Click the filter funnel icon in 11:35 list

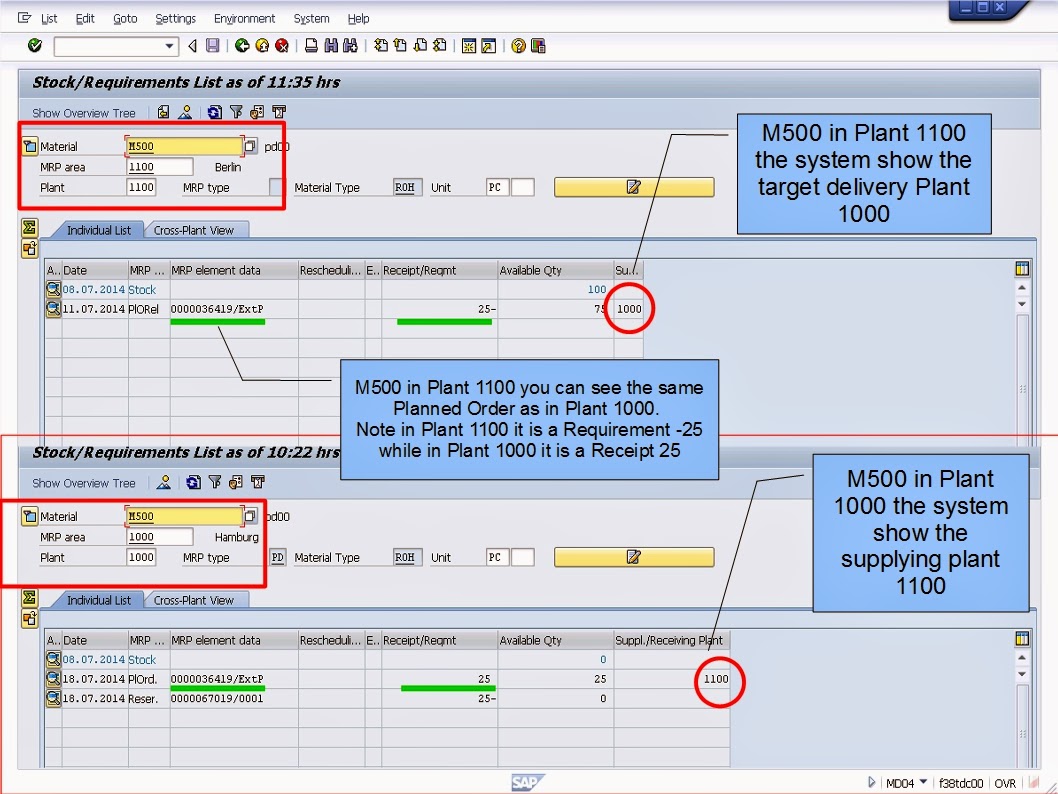pyautogui.click(x=236, y=112)
